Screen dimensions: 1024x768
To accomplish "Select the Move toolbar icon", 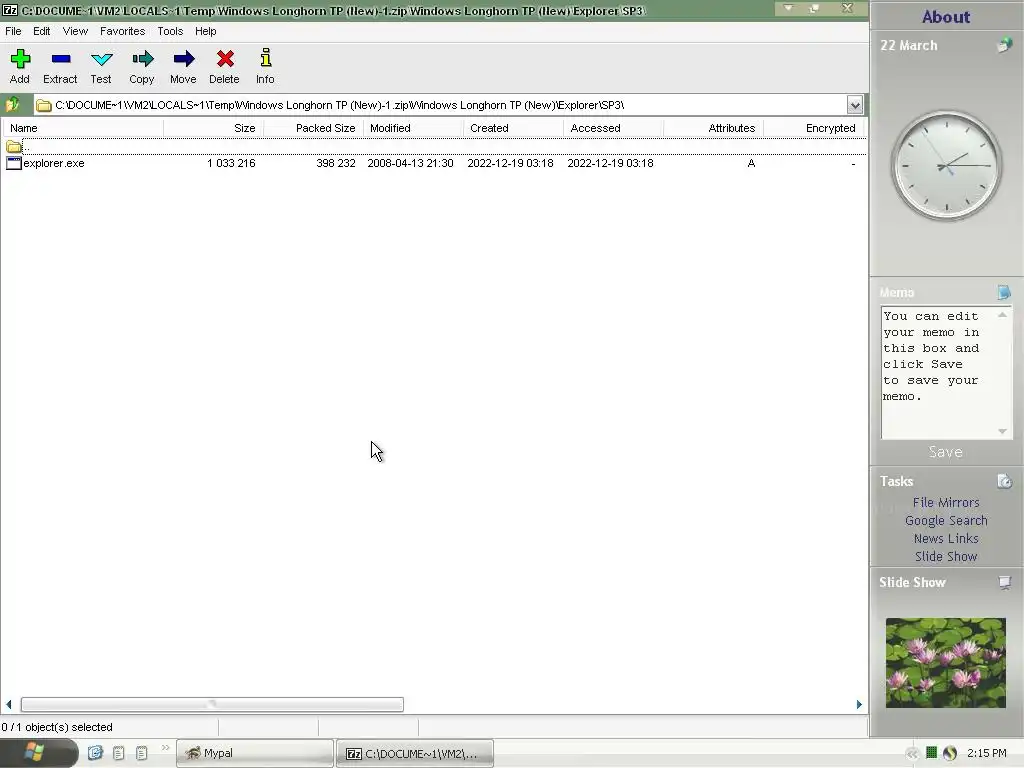I will pyautogui.click(x=184, y=59).
